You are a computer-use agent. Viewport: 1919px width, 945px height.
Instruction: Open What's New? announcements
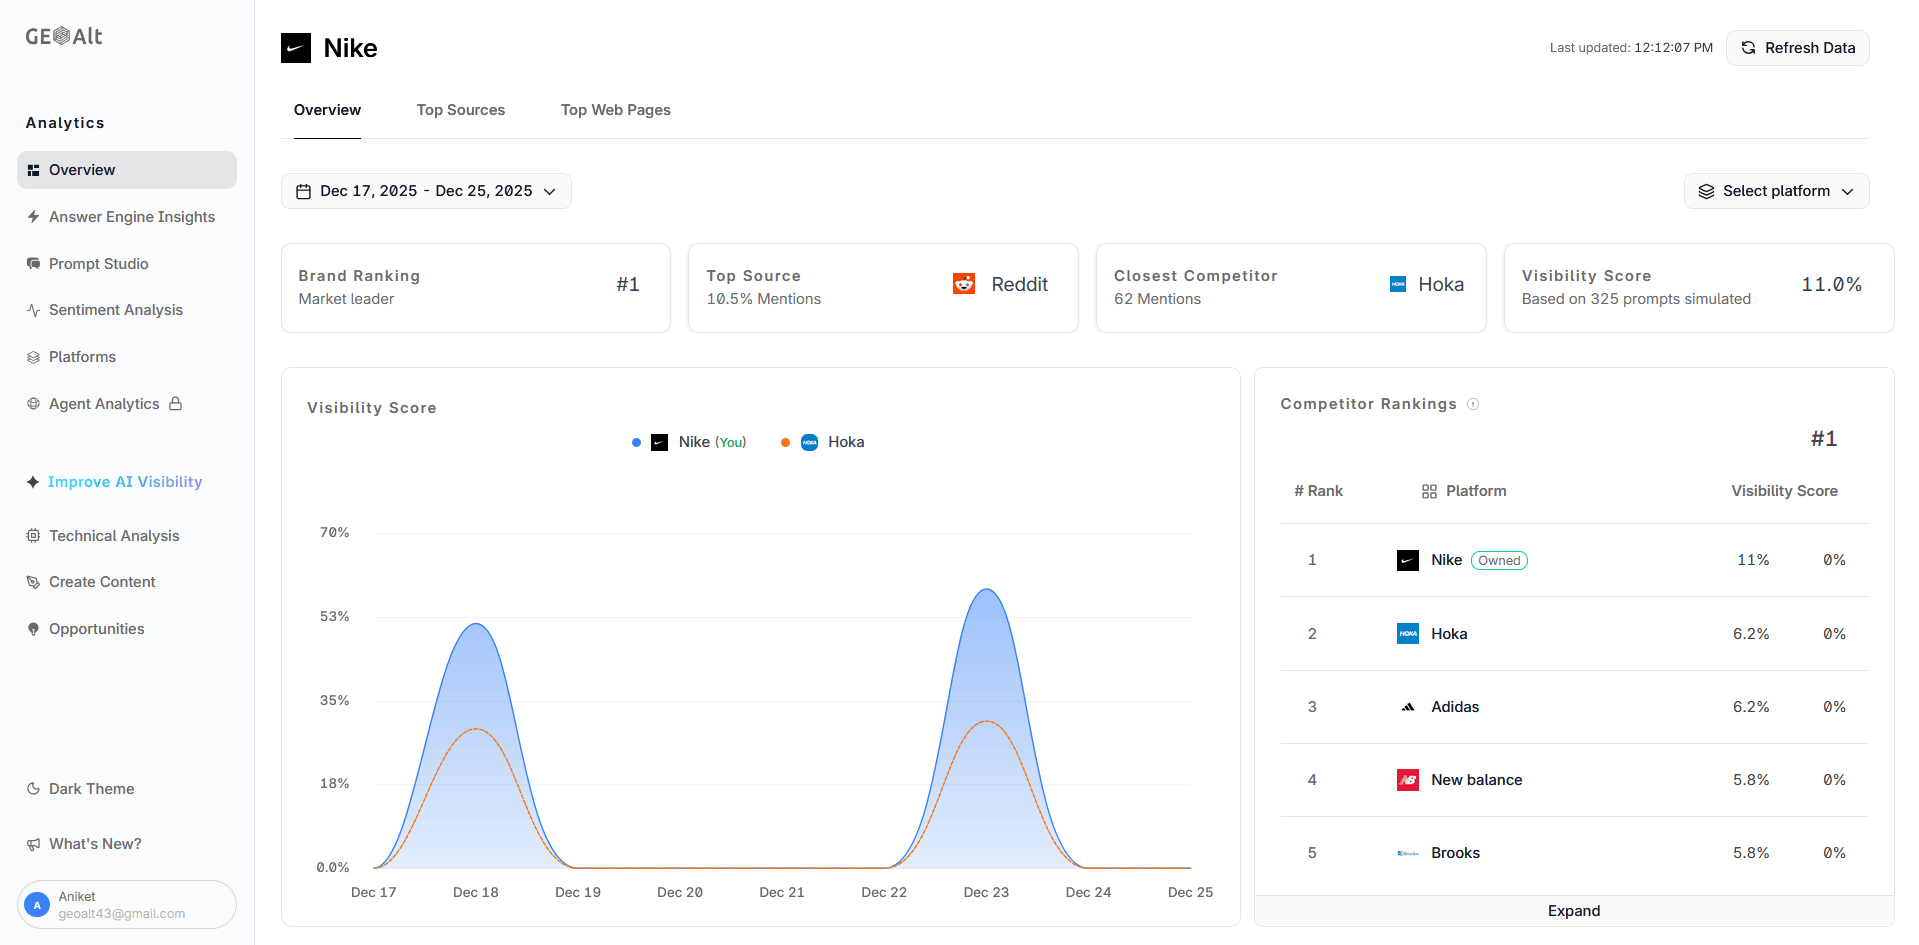click(127, 844)
